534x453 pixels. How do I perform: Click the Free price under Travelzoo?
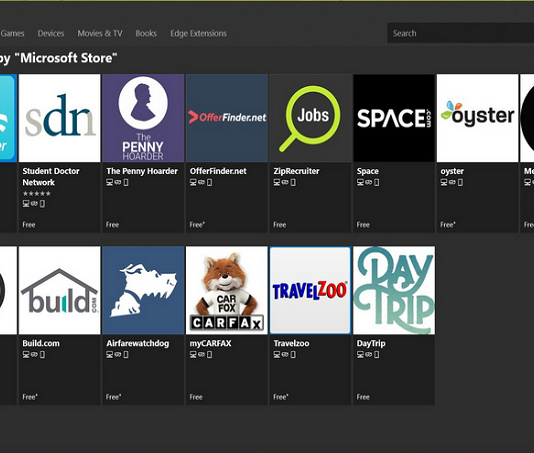coord(281,397)
